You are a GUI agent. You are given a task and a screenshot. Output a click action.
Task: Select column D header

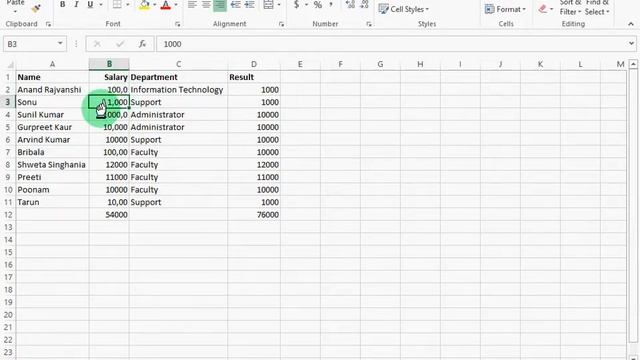click(254, 64)
